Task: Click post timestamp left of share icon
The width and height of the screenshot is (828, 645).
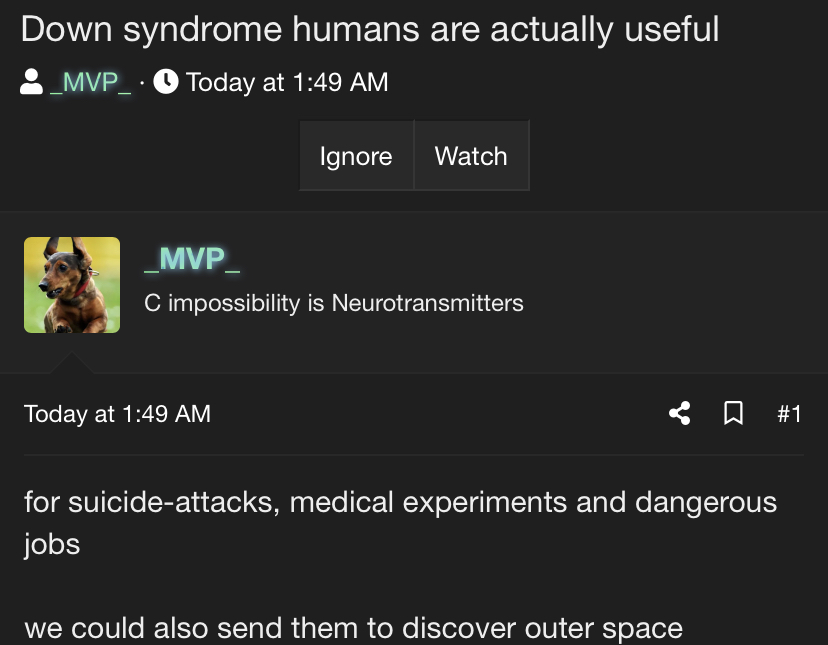Action: [117, 414]
